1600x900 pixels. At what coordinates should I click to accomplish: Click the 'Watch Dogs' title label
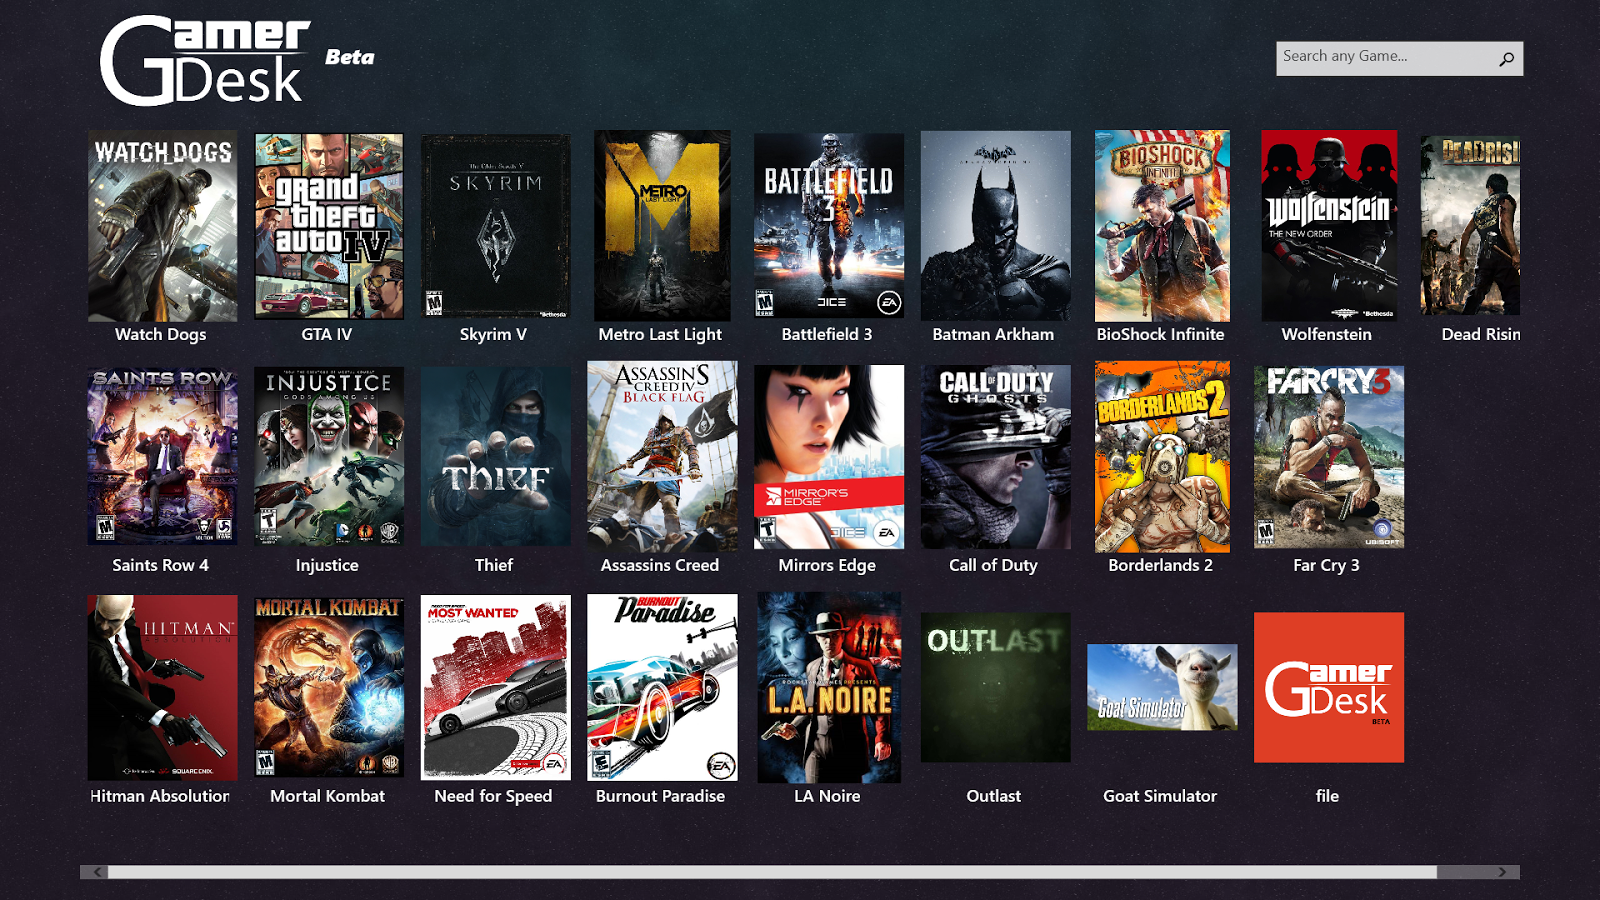coord(161,334)
